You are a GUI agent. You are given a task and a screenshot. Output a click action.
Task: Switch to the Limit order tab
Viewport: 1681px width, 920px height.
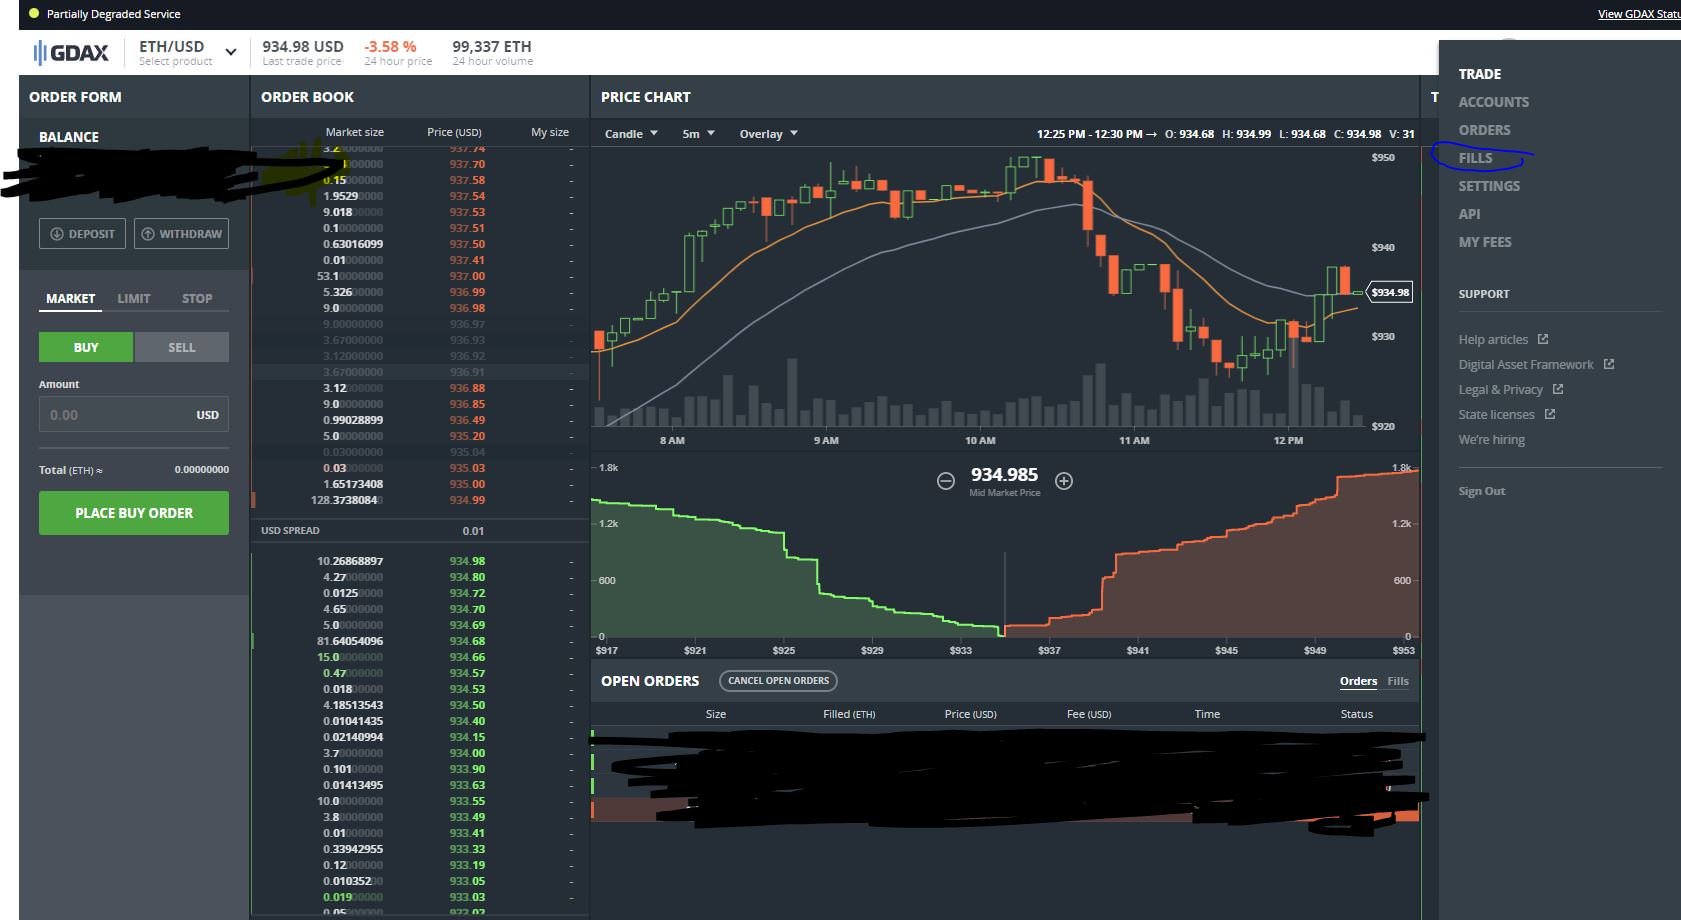134,299
